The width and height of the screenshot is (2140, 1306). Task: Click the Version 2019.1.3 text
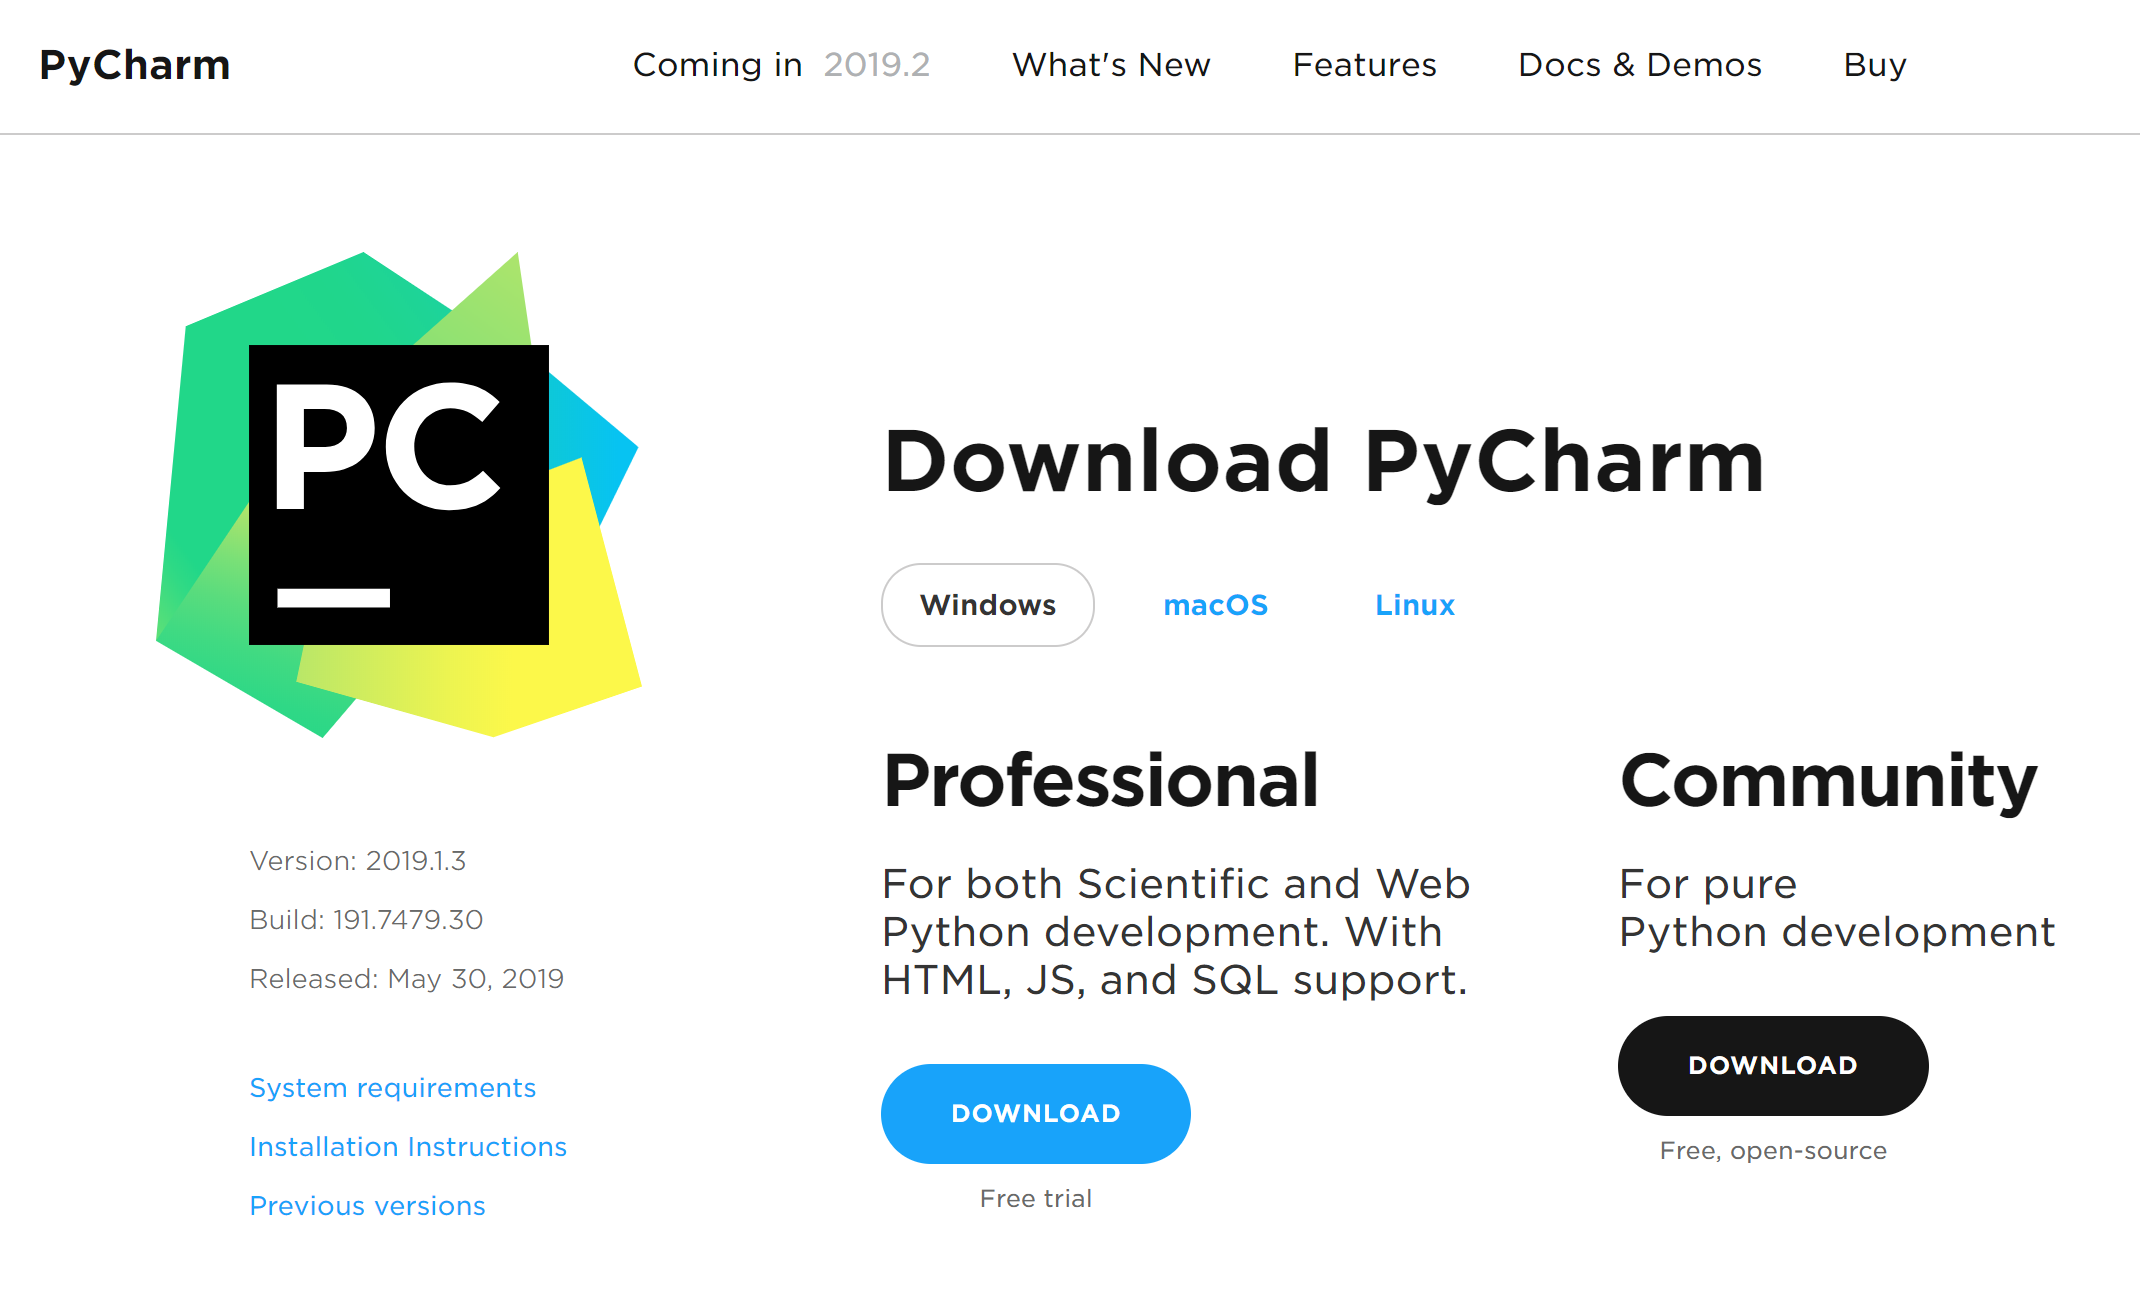coord(357,861)
